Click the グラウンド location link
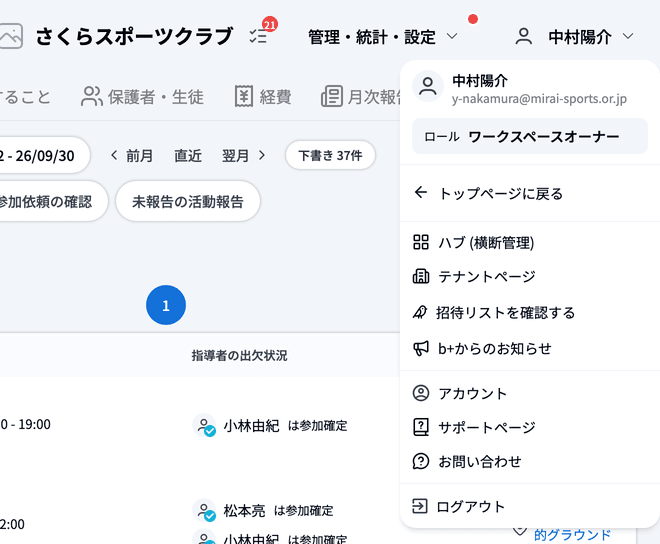The width and height of the screenshot is (660, 544). pyautogui.click(x=572, y=535)
